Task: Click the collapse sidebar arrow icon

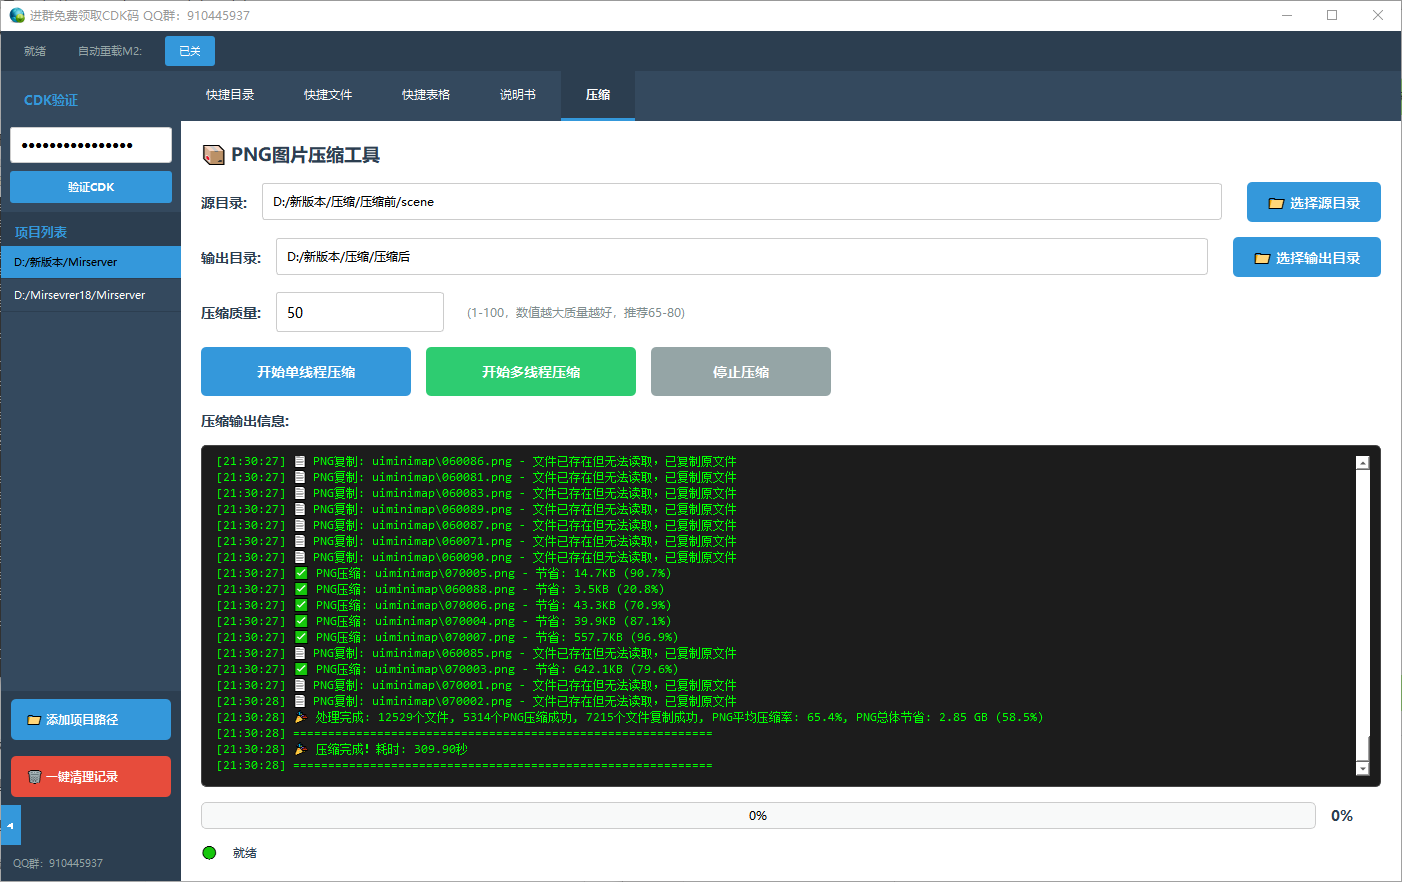Action: click(x=10, y=826)
